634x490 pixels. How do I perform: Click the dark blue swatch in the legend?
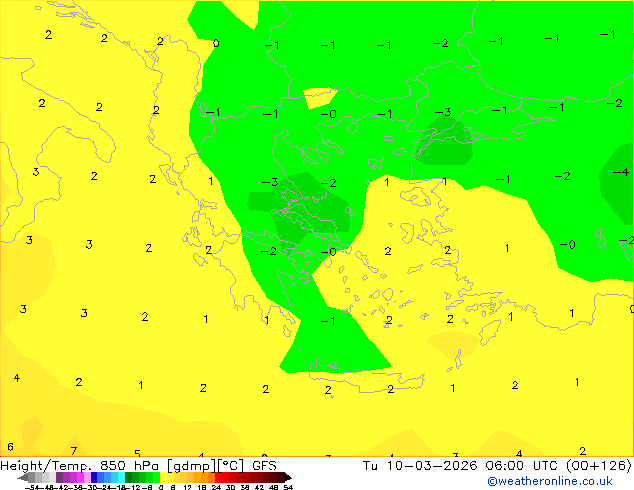(x=94, y=478)
